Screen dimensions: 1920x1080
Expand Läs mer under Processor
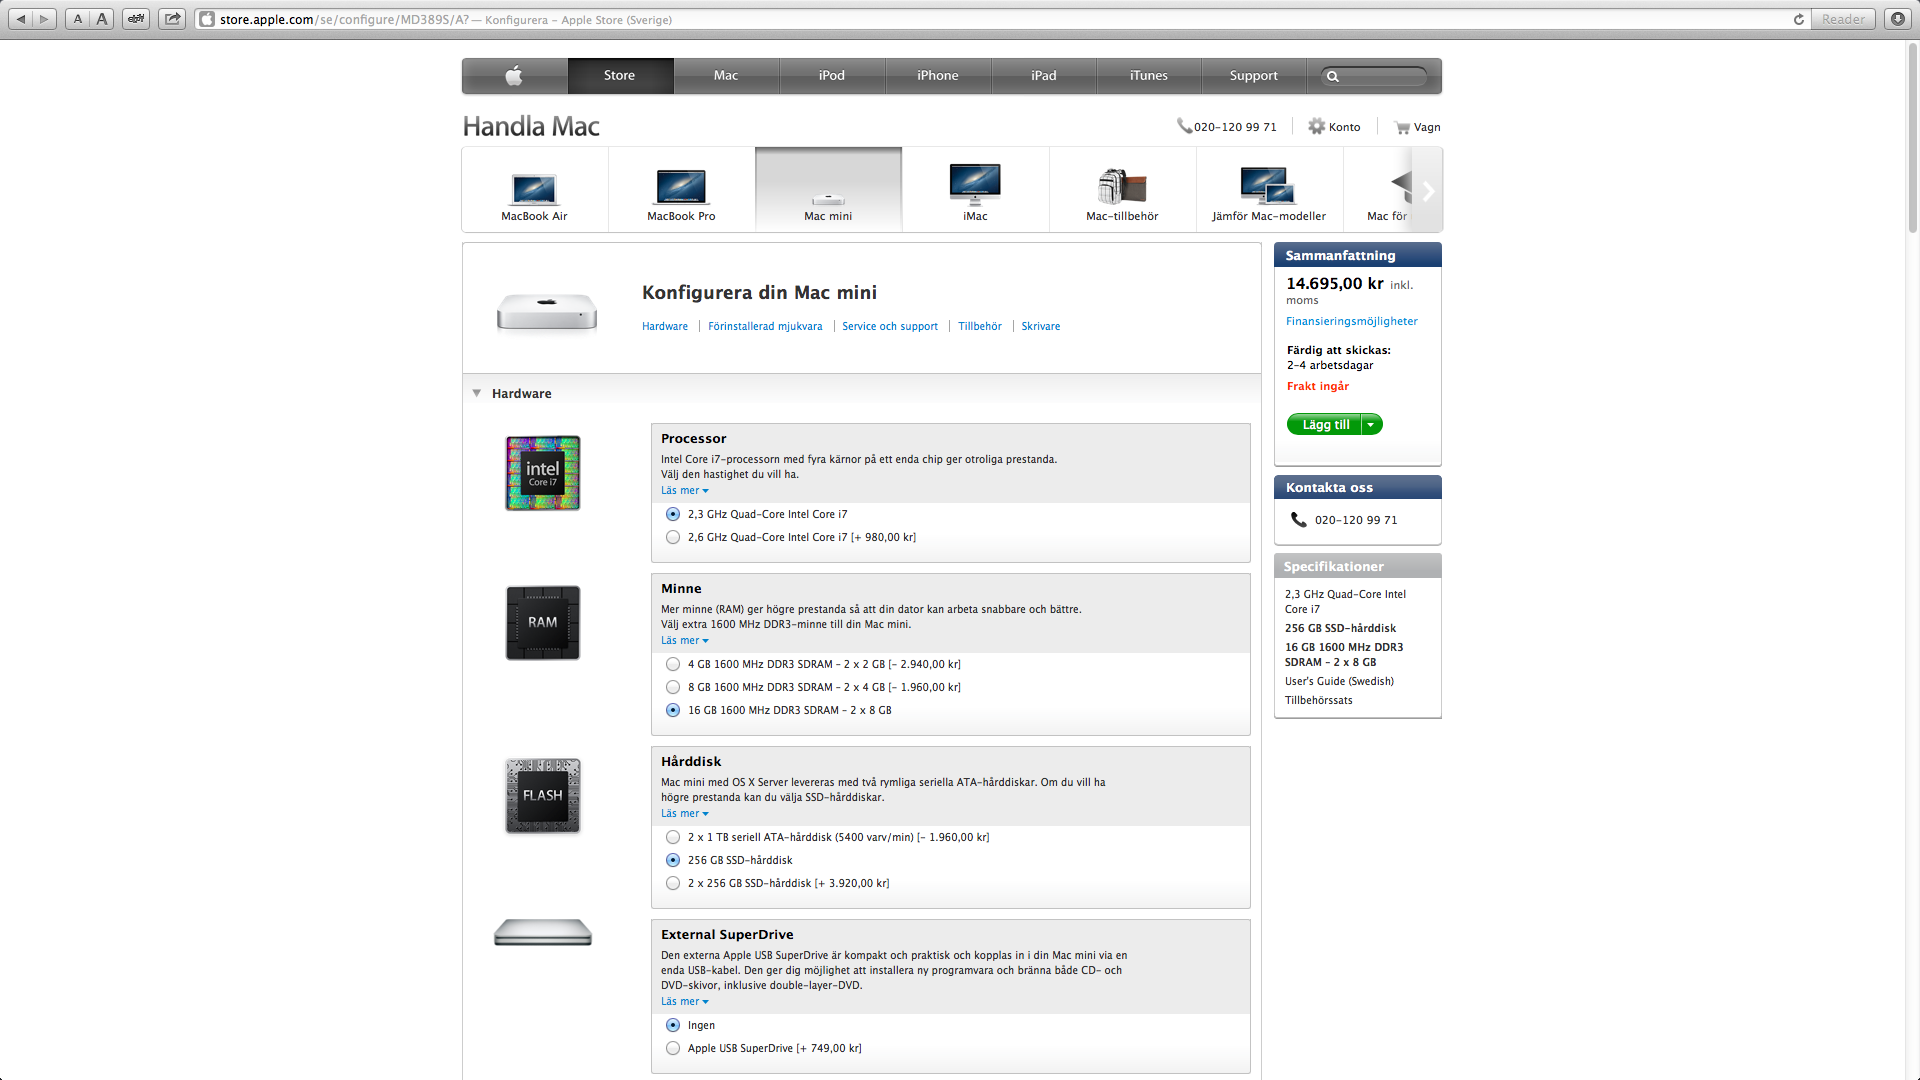click(684, 491)
